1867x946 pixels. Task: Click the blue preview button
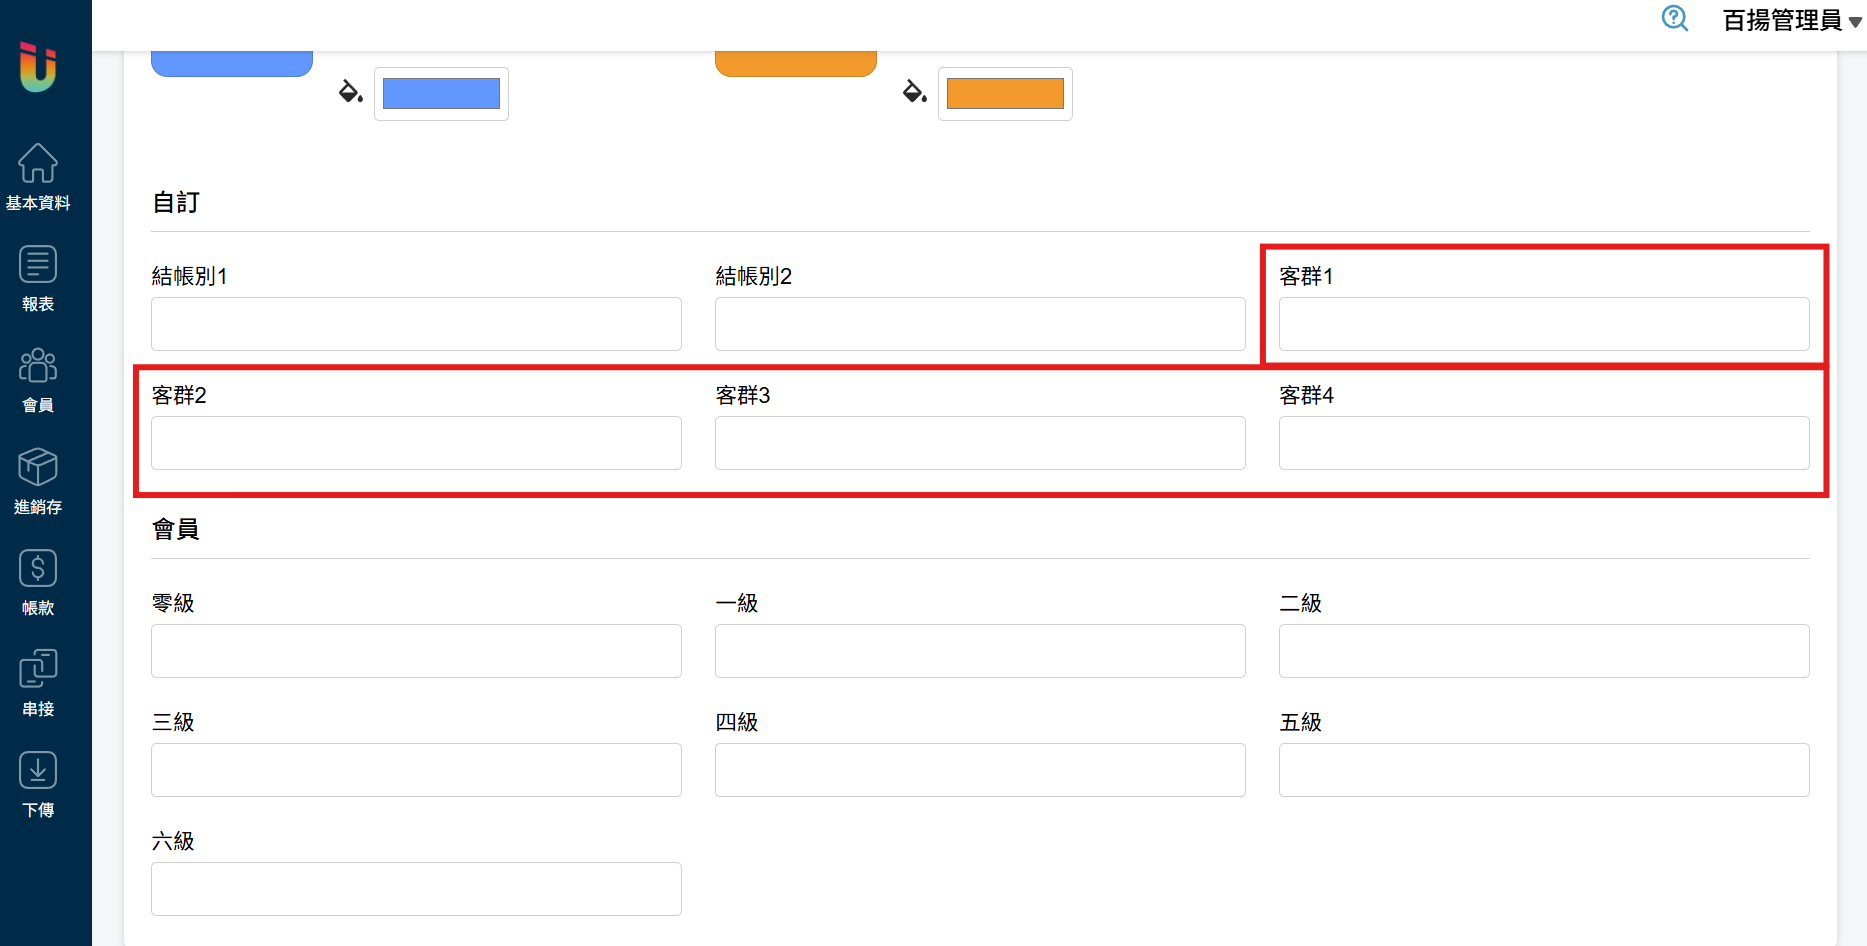tap(232, 64)
